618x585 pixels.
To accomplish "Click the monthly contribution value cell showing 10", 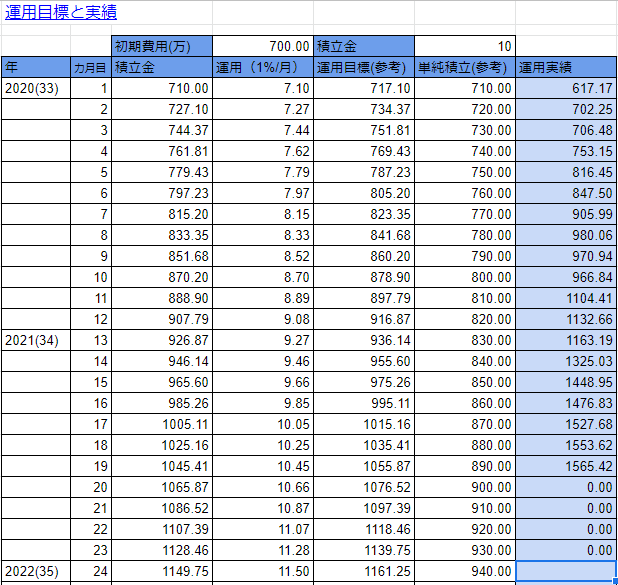I will click(464, 46).
